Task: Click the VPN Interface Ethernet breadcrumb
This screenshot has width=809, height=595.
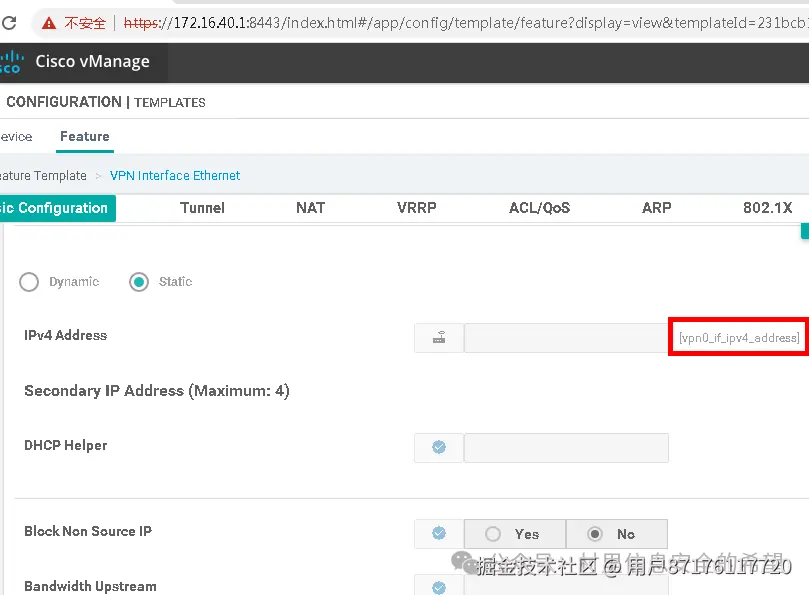Action: point(175,176)
